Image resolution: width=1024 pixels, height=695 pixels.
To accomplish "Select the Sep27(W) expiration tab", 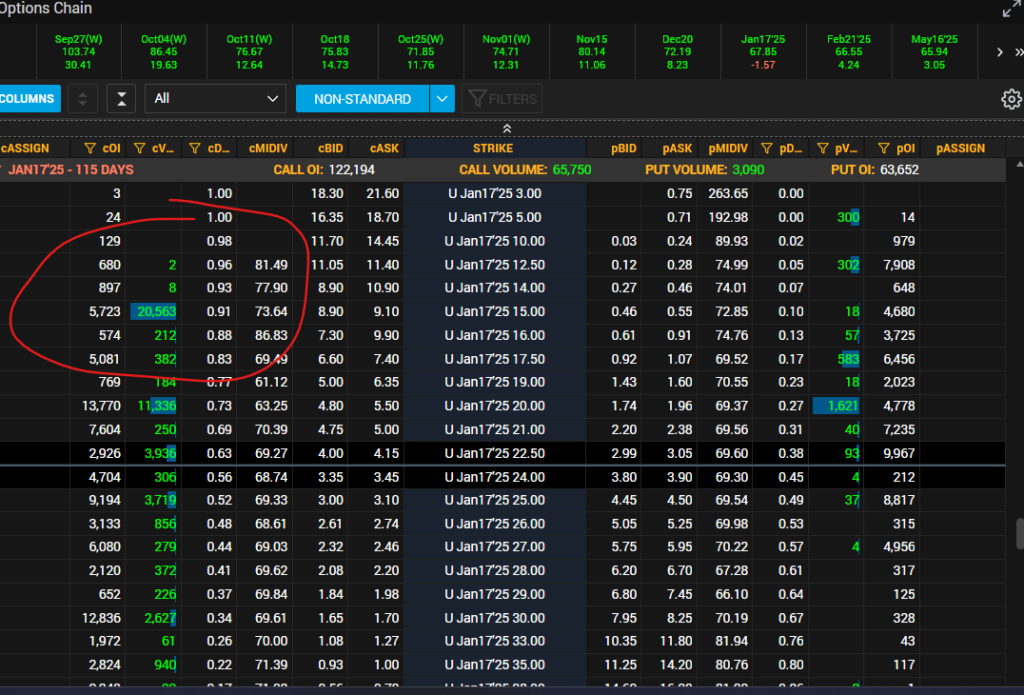I will pyautogui.click(x=78, y=52).
